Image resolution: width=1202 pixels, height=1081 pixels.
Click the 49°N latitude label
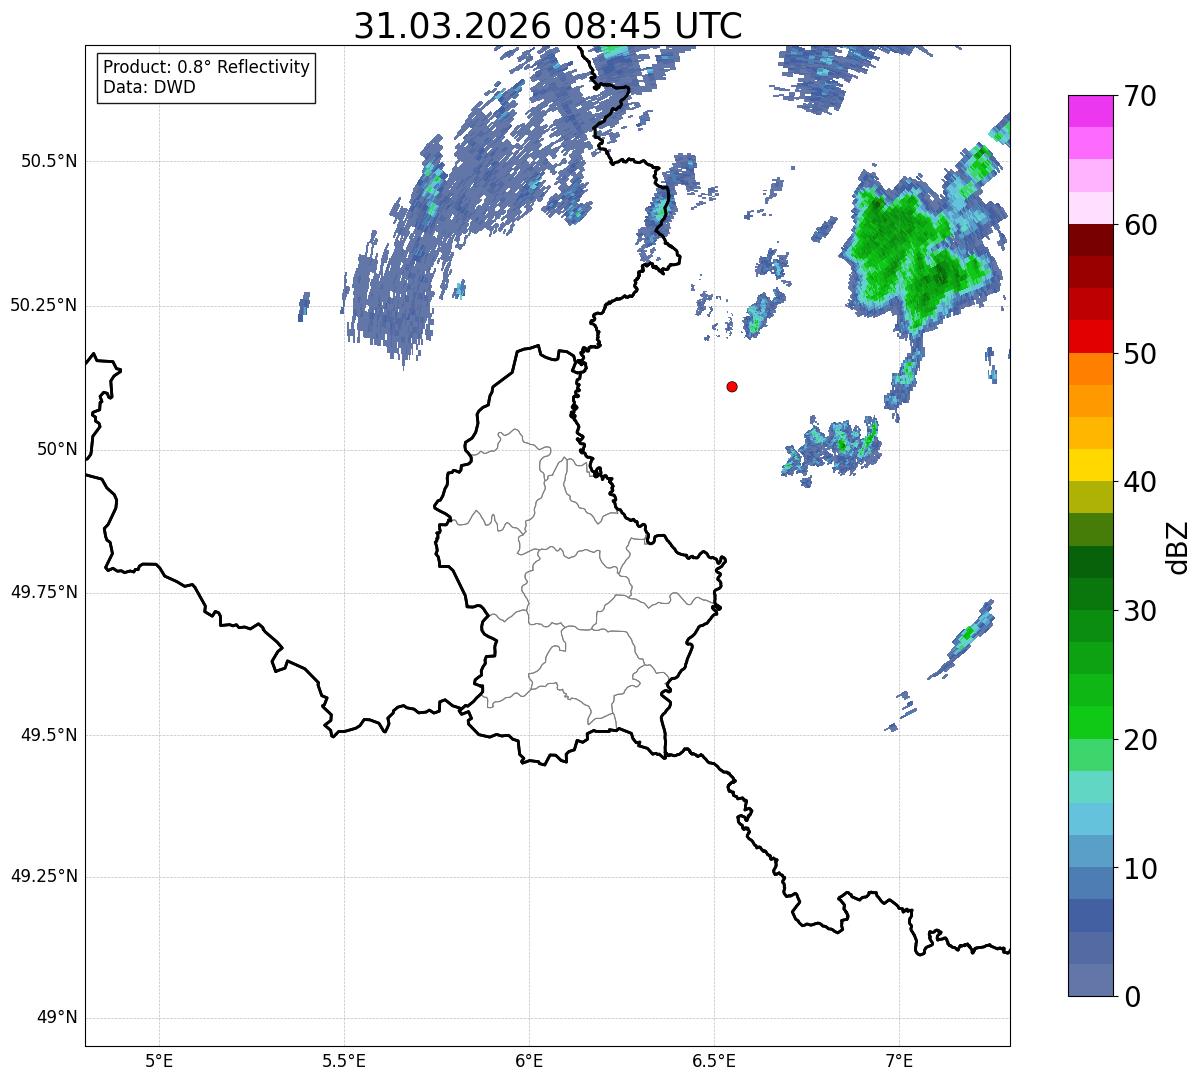pyautogui.click(x=57, y=1017)
